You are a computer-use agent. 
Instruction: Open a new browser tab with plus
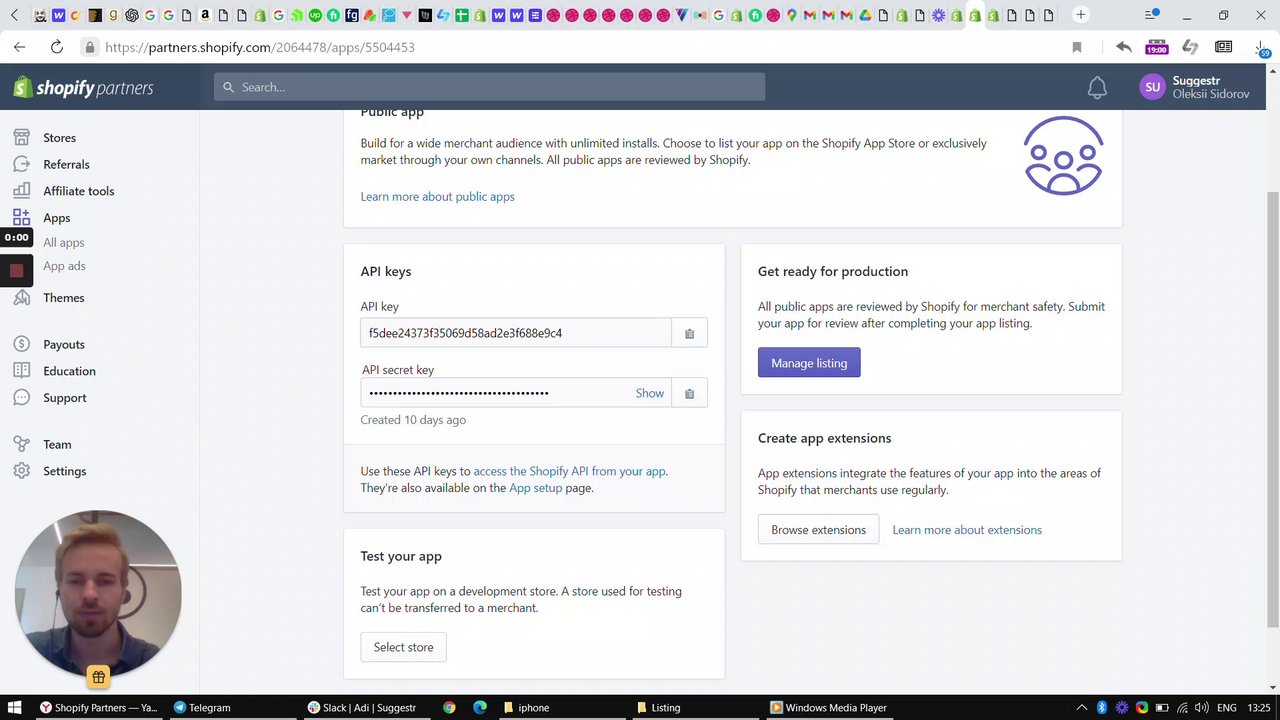pos(1081,15)
